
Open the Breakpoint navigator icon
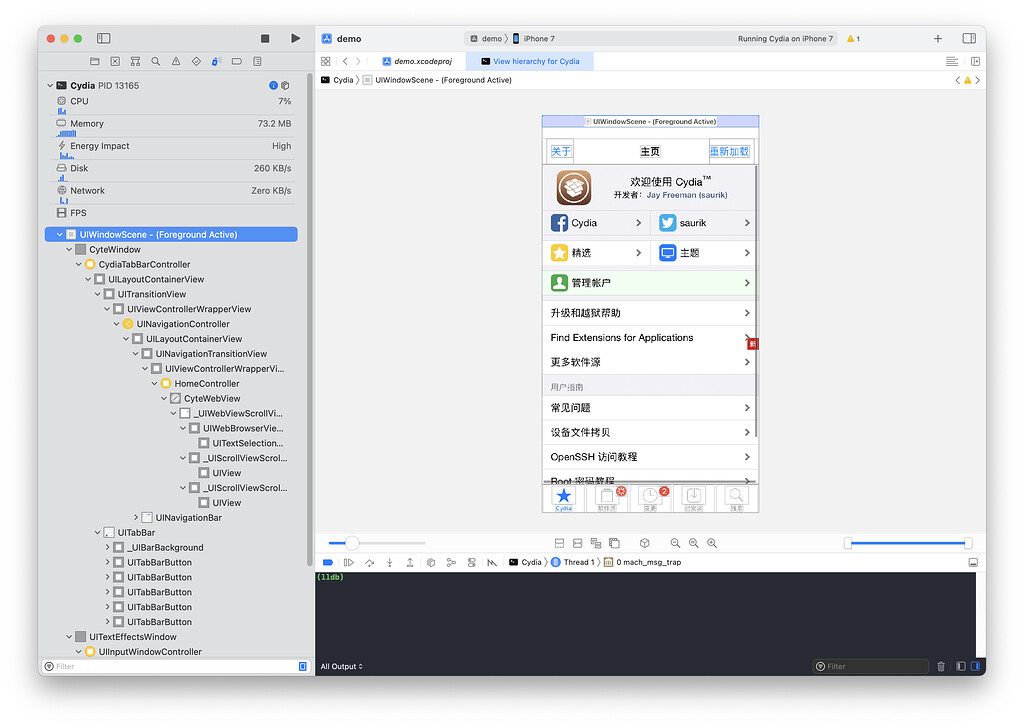pos(236,61)
